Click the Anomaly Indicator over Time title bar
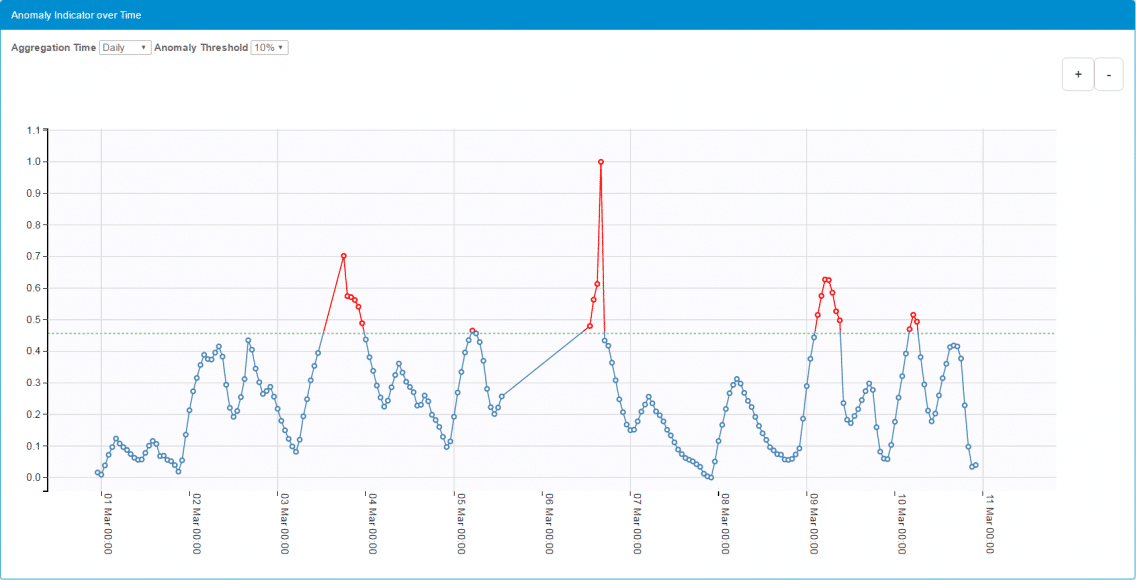 tap(75, 14)
